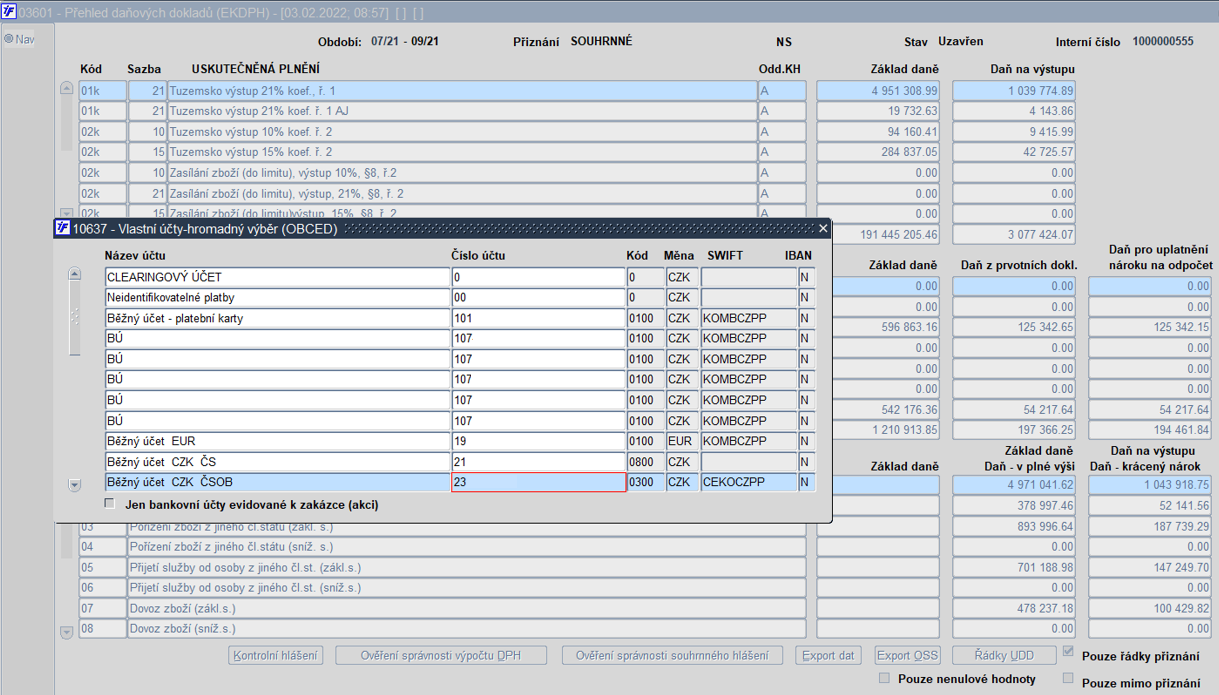Click bank code 0800 in dialog
1219x695 pixels.
click(645, 462)
